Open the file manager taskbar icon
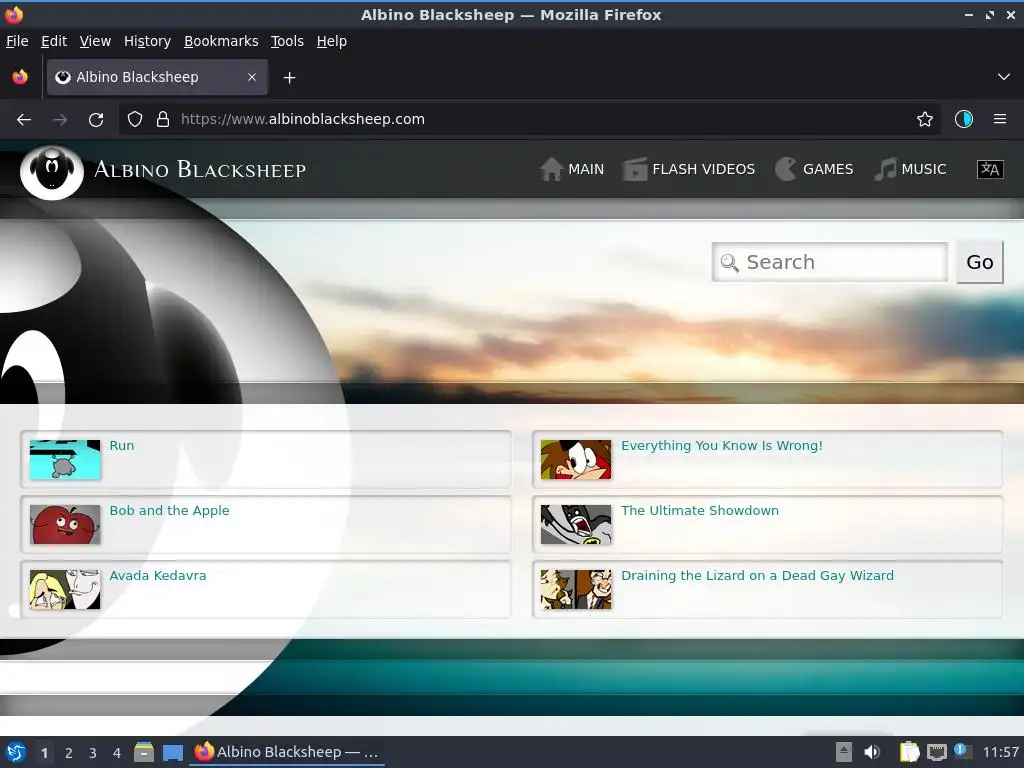Screen dimensions: 1024x768 click(x=144, y=752)
